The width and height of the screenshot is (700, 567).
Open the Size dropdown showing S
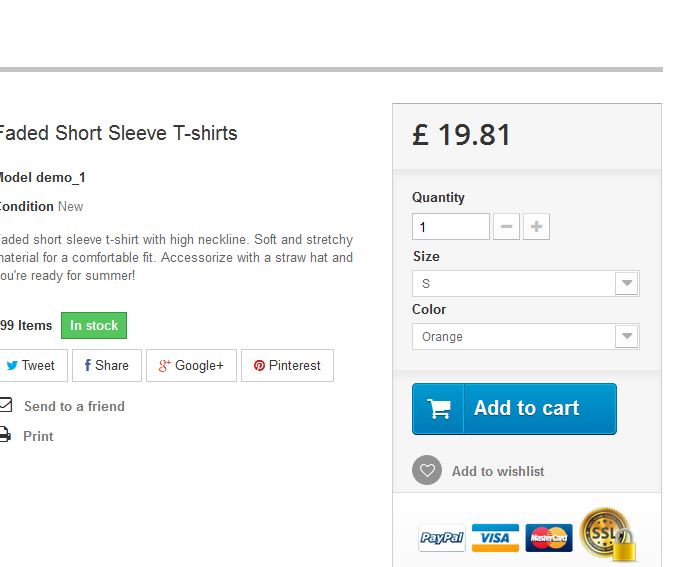(525, 284)
